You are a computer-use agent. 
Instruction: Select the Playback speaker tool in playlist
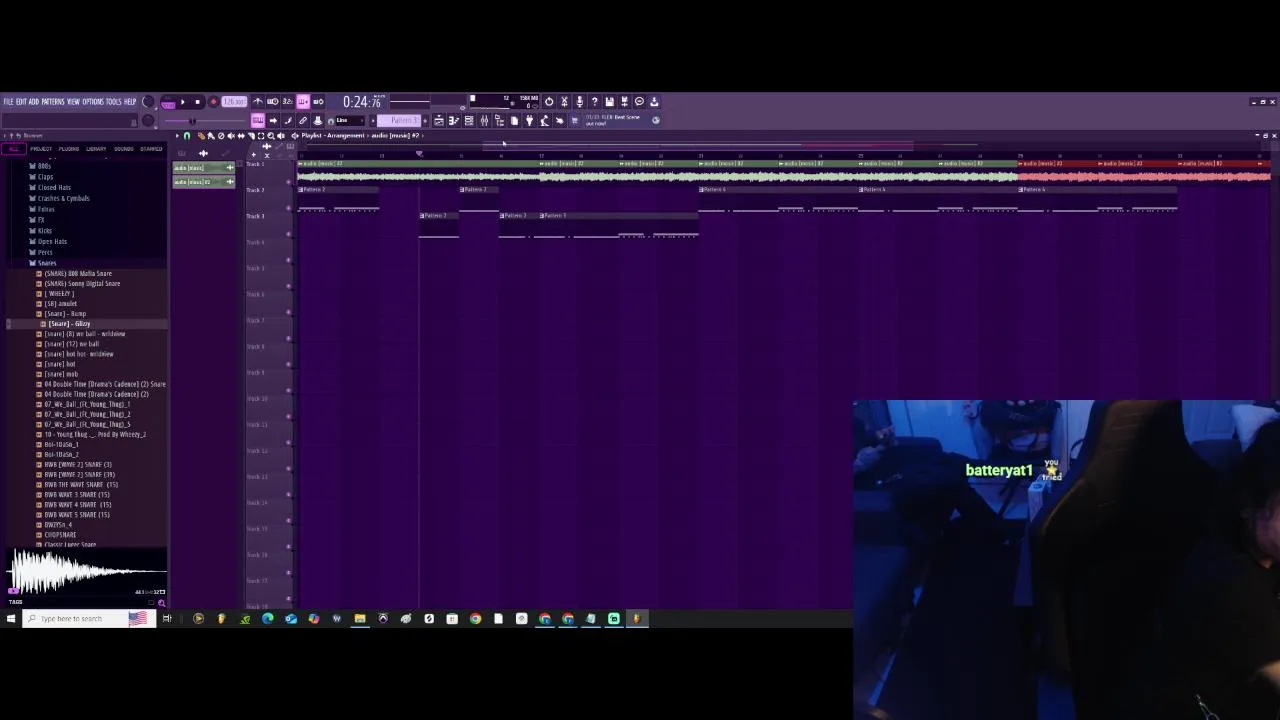pos(281,135)
